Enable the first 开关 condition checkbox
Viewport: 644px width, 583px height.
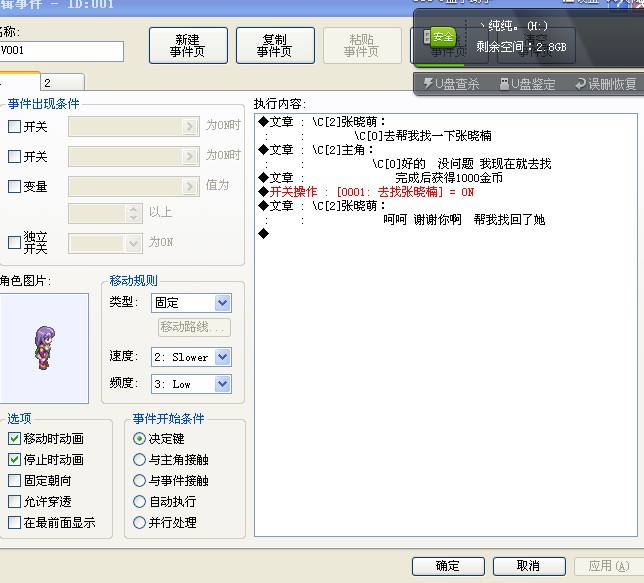click(14, 127)
